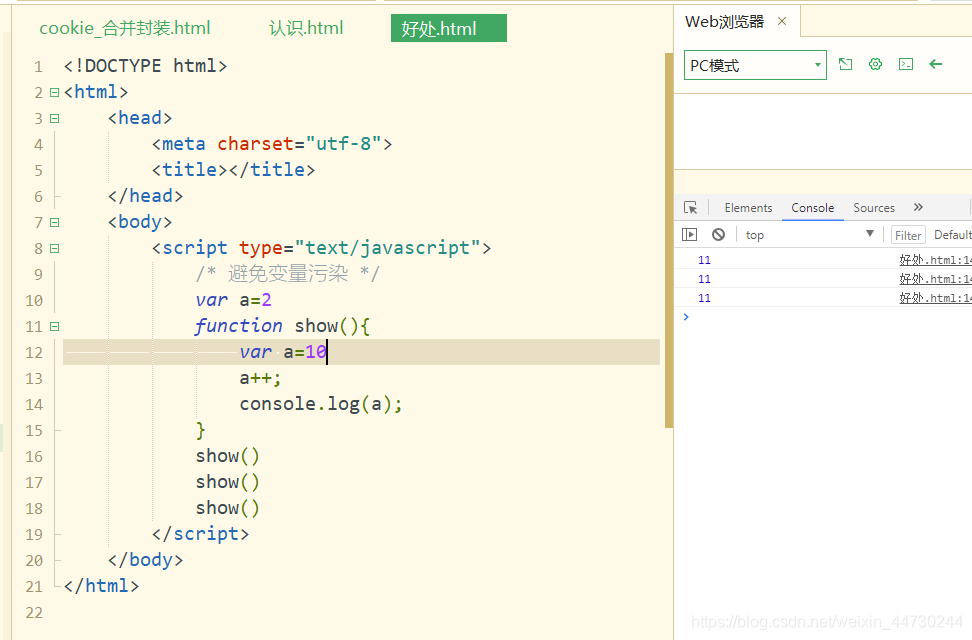Show more devtools tabs chevron
The height and width of the screenshot is (640, 972).
point(918,207)
